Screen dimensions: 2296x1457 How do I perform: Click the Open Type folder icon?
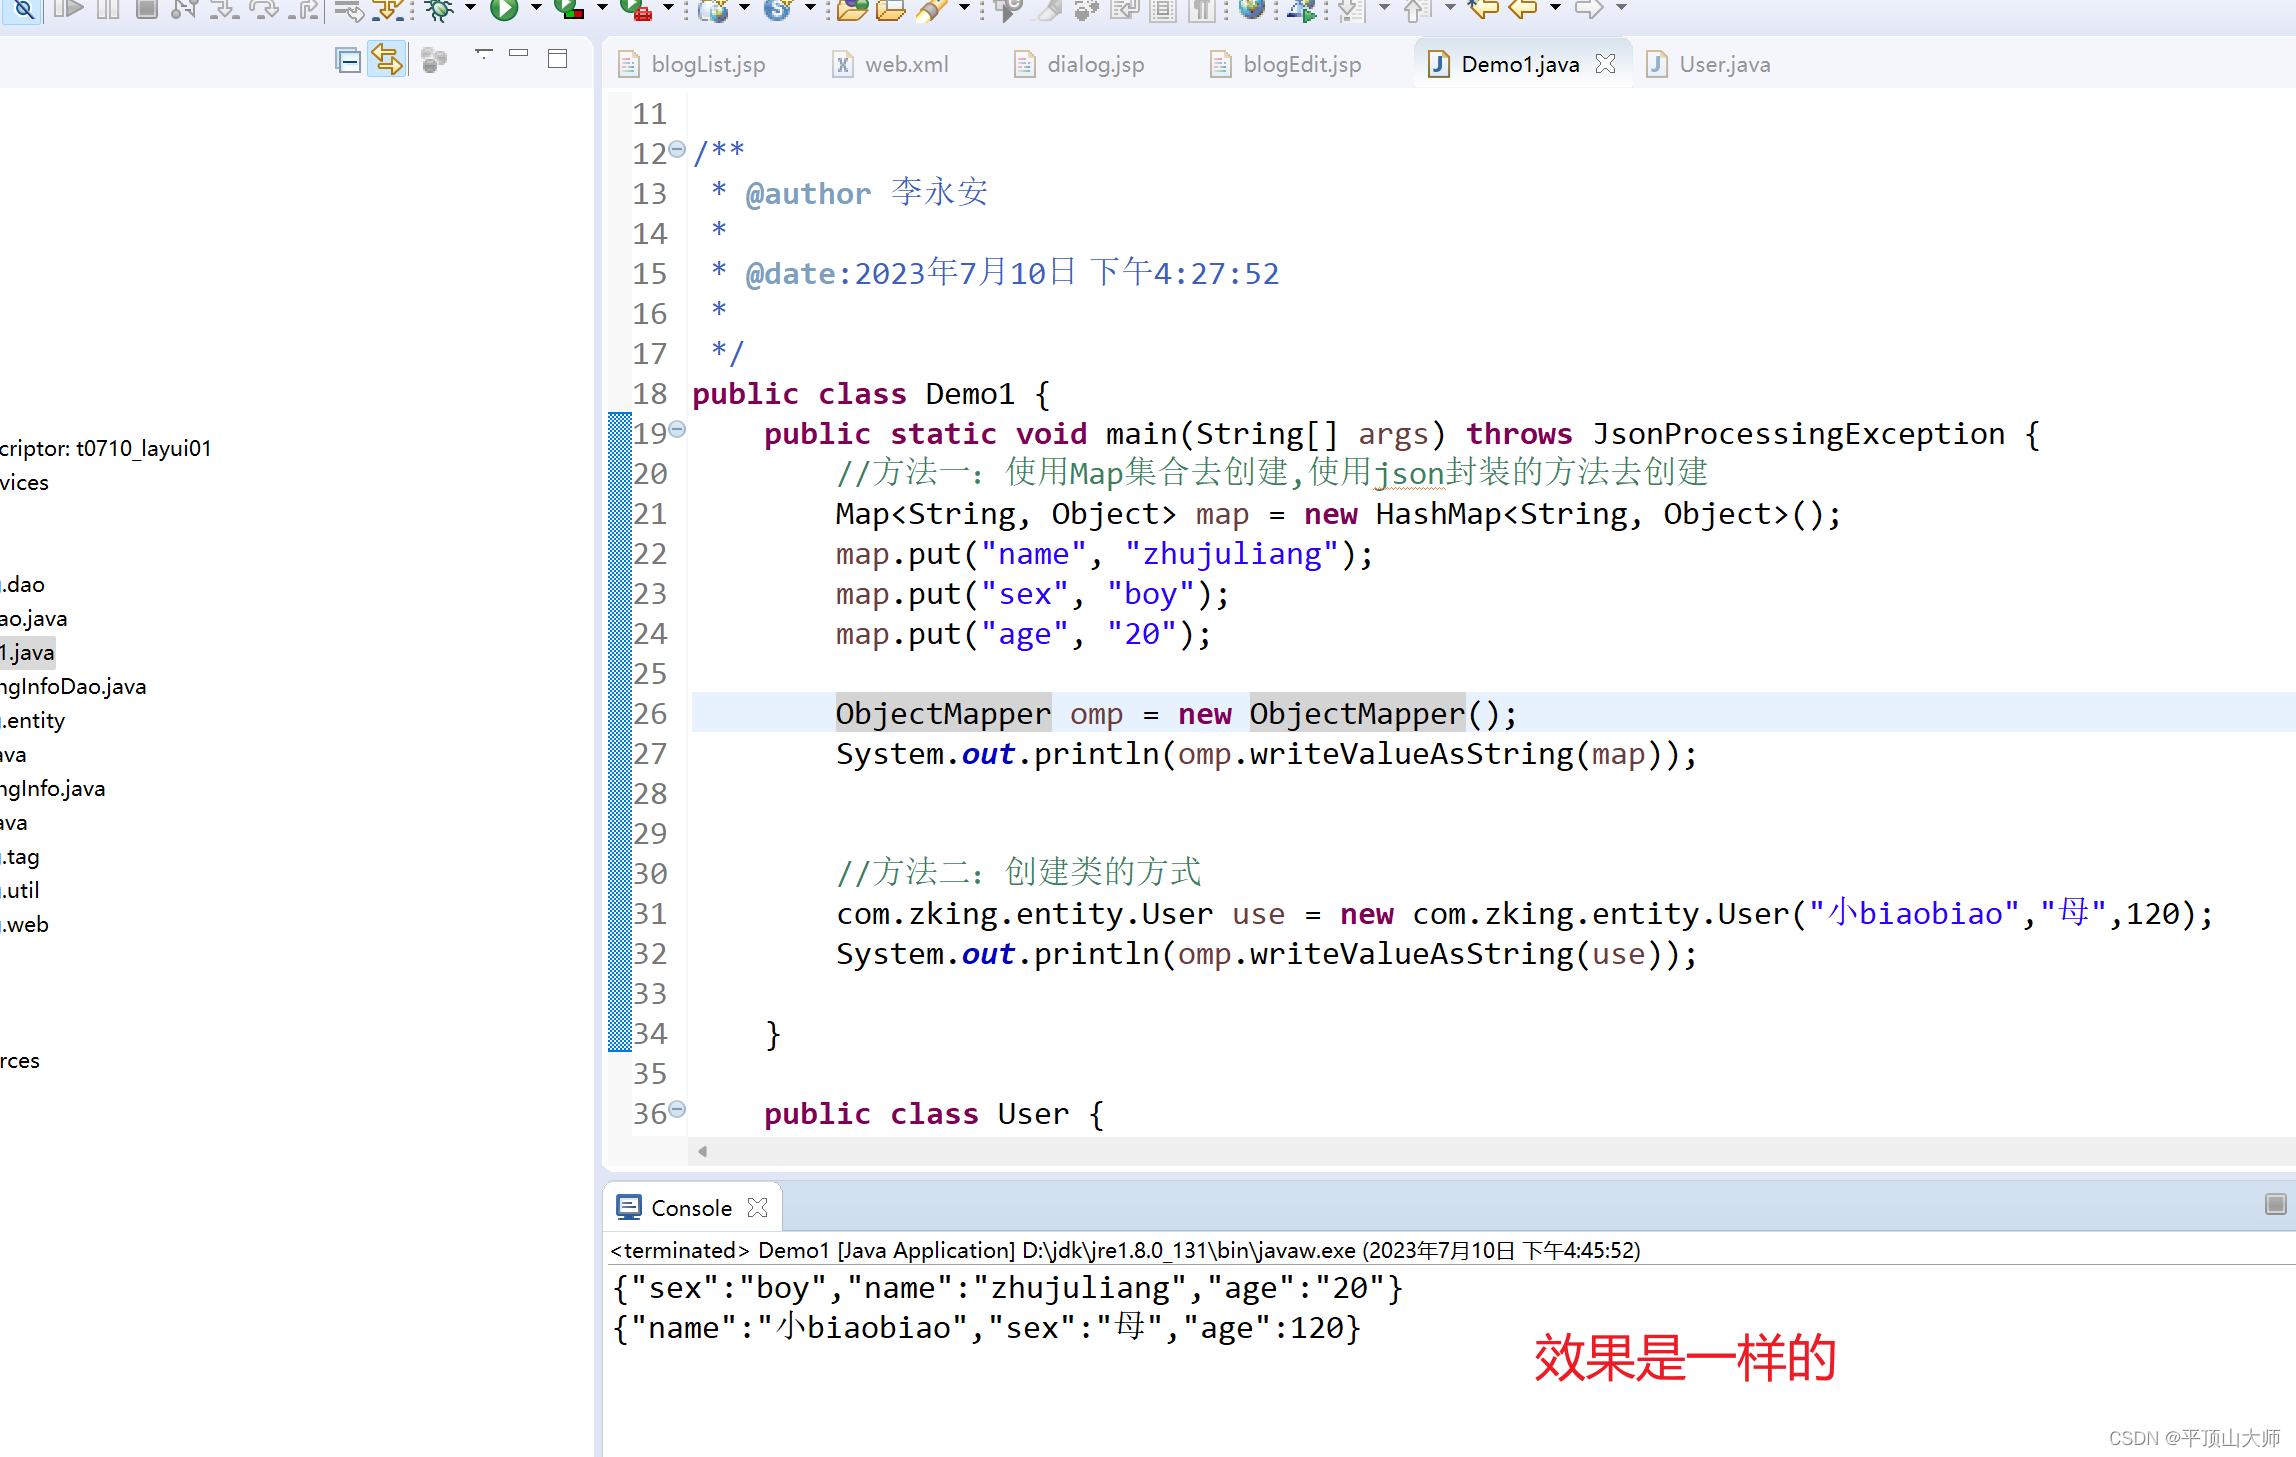852,10
